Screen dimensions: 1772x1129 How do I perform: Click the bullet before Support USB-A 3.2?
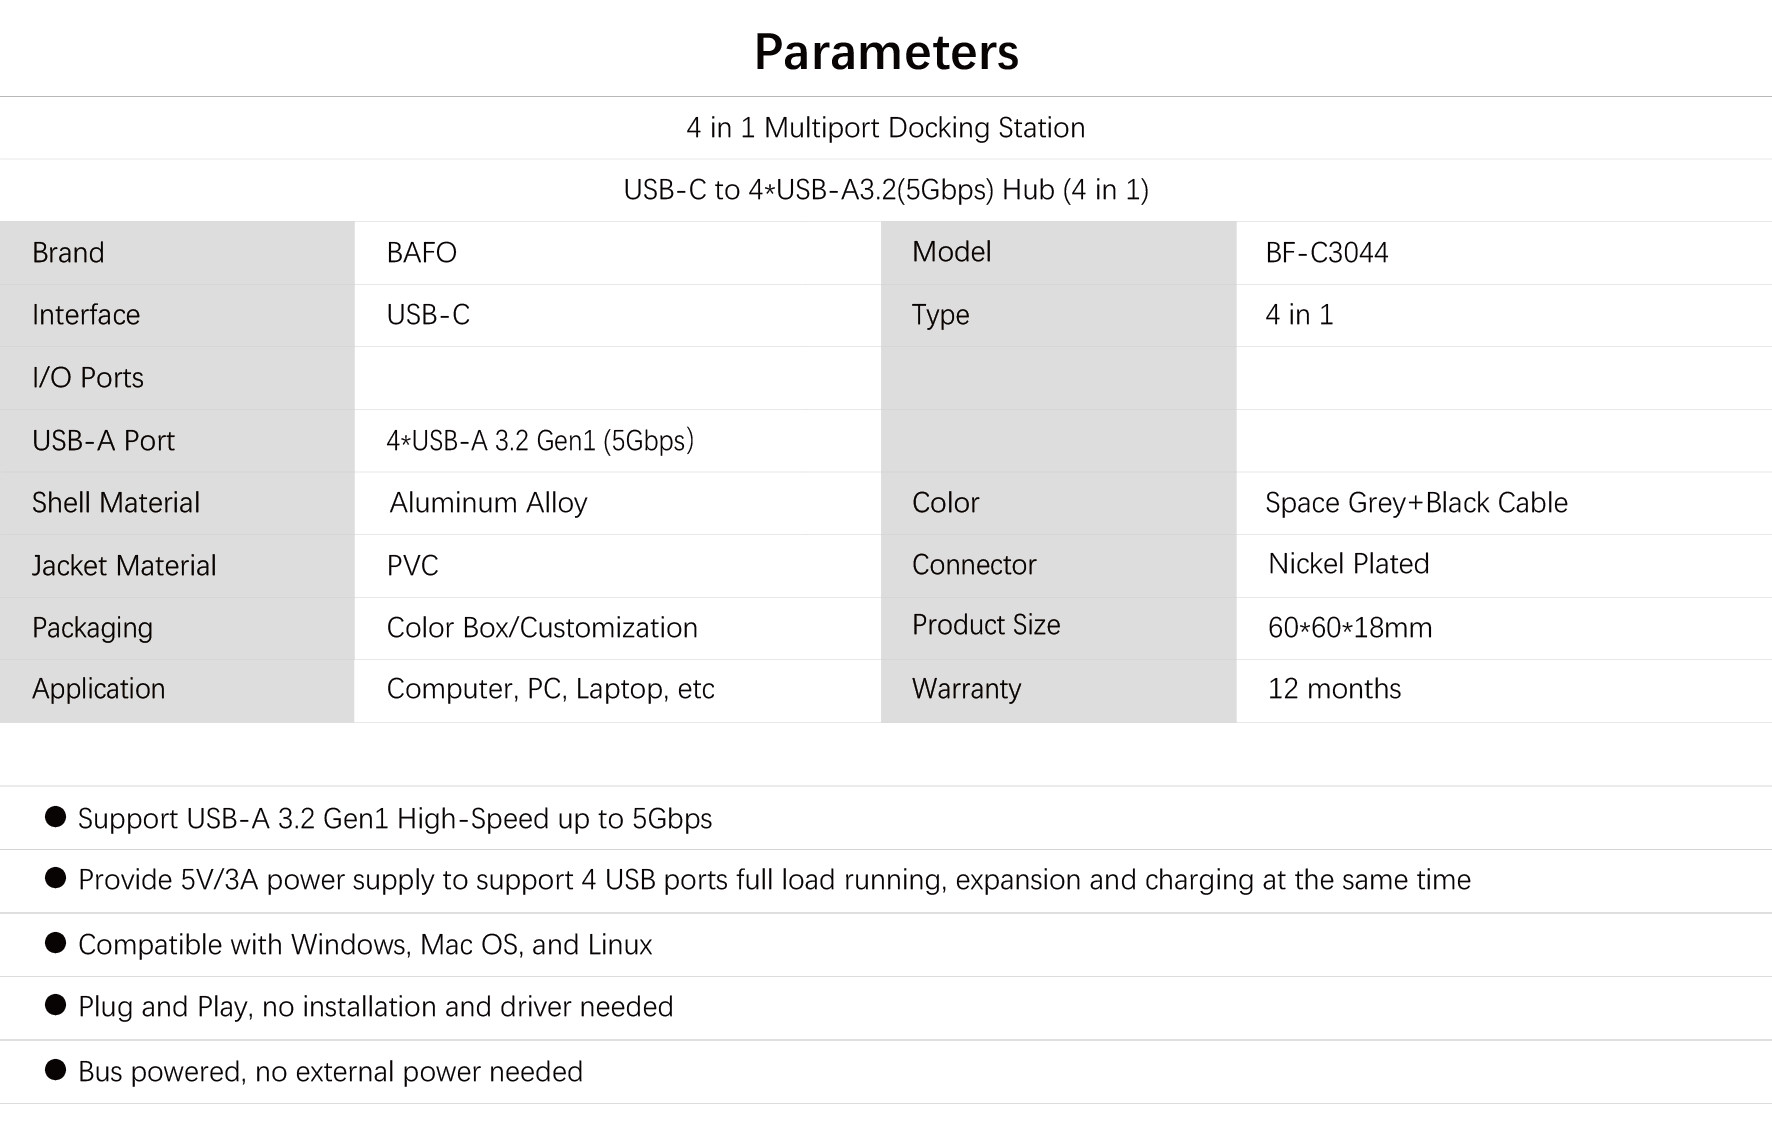coord(56,817)
